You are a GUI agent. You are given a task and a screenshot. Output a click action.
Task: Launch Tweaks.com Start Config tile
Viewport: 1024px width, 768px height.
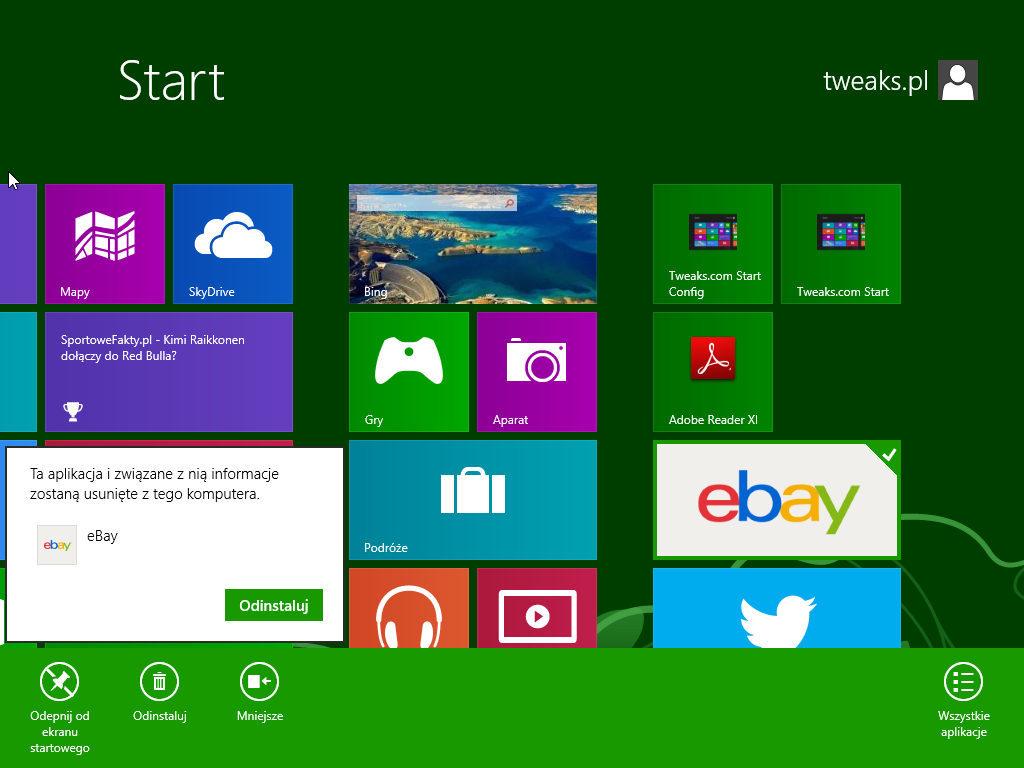712,244
